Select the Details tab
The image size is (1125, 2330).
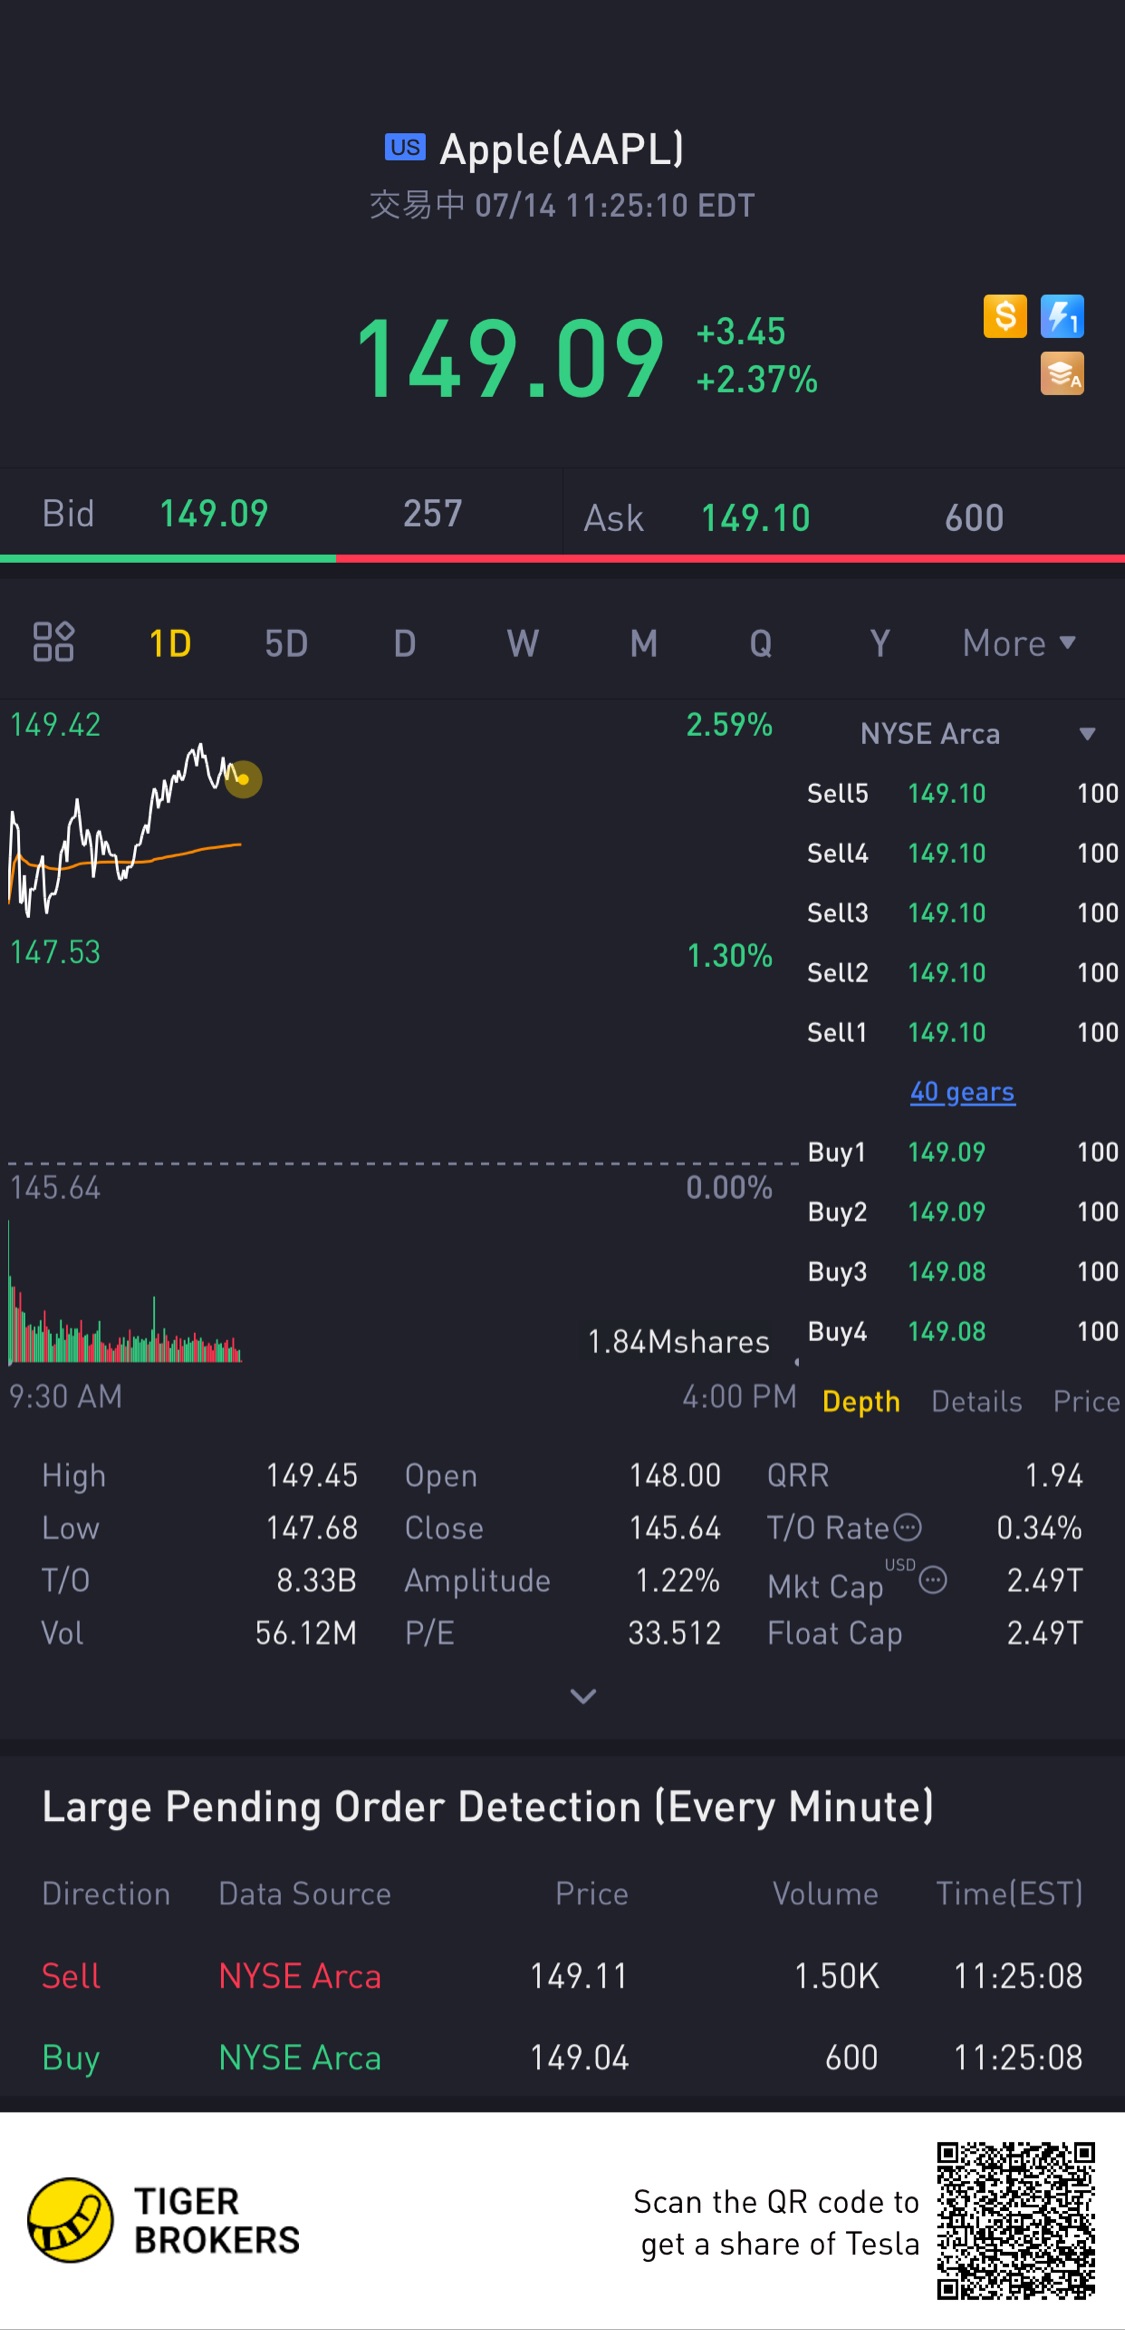[977, 1401]
